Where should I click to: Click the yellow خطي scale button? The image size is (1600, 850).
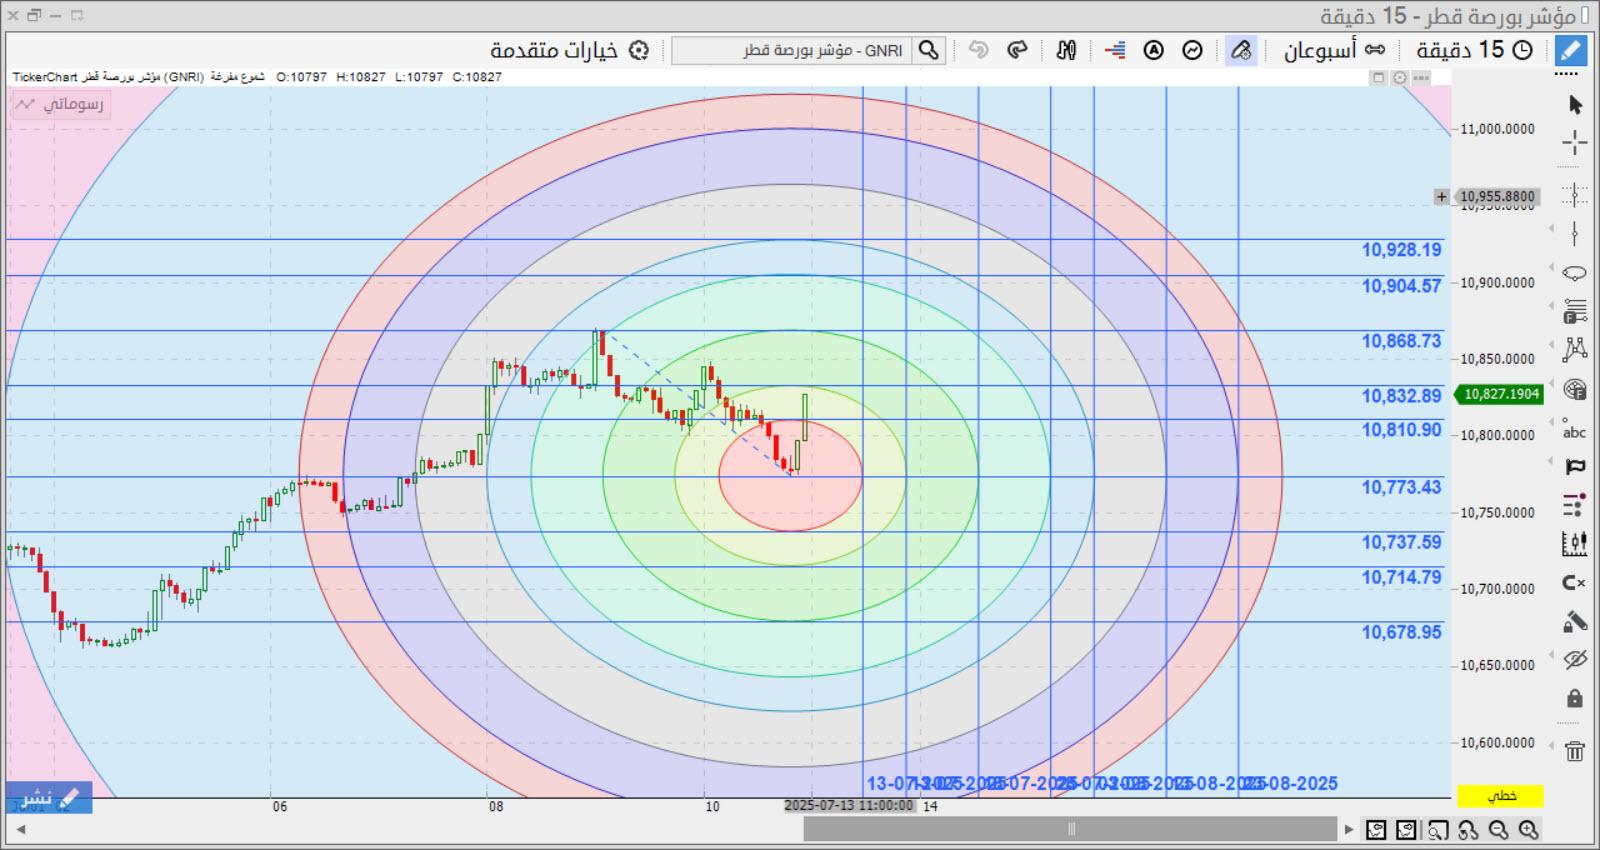point(1500,796)
